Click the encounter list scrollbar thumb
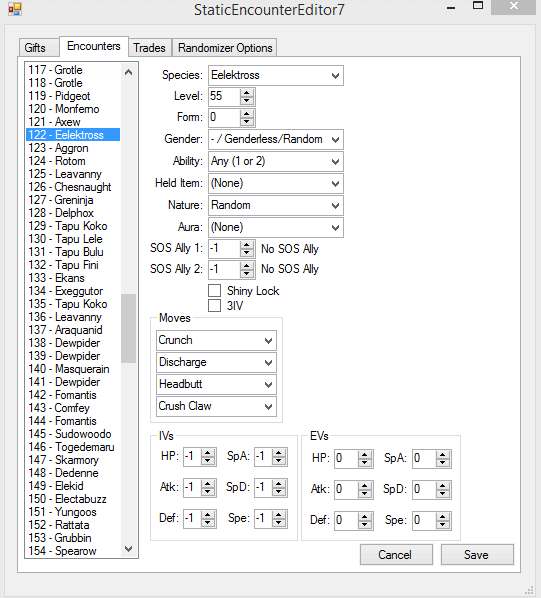The height and width of the screenshot is (598, 541). pos(128,328)
